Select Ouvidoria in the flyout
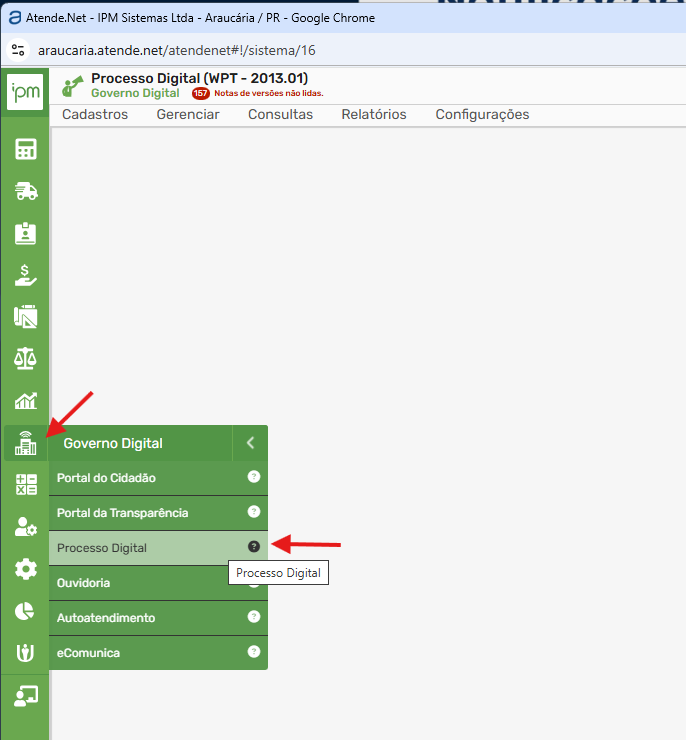The height and width of the screenshot is (740, 686). (x=158, y=583)
